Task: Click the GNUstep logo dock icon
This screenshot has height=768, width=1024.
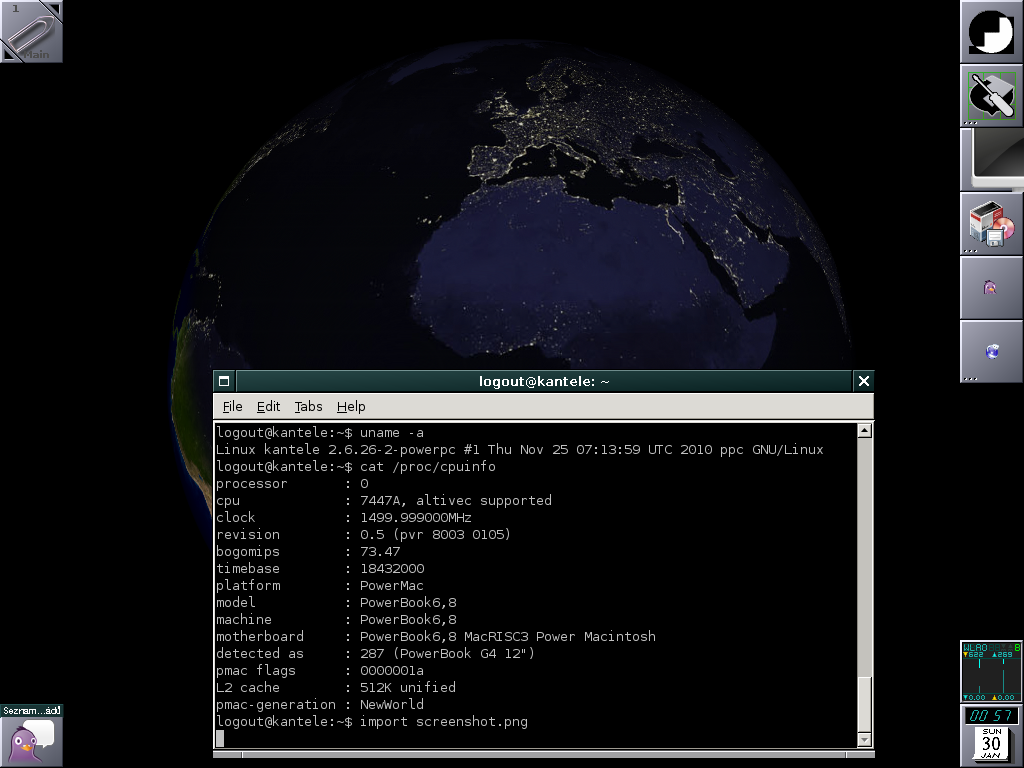Action: click(991, 32)
